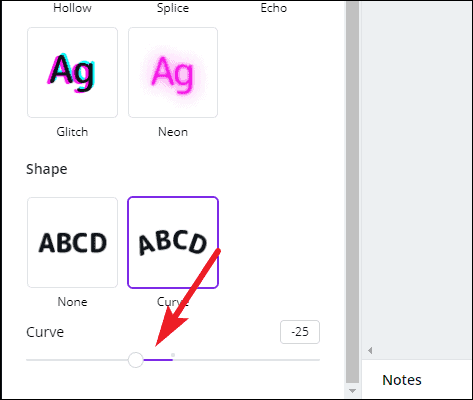Click the left end of curve slider track
Image resolution: width=473 pixels, height=400 pixels.
tap(28, 360)
